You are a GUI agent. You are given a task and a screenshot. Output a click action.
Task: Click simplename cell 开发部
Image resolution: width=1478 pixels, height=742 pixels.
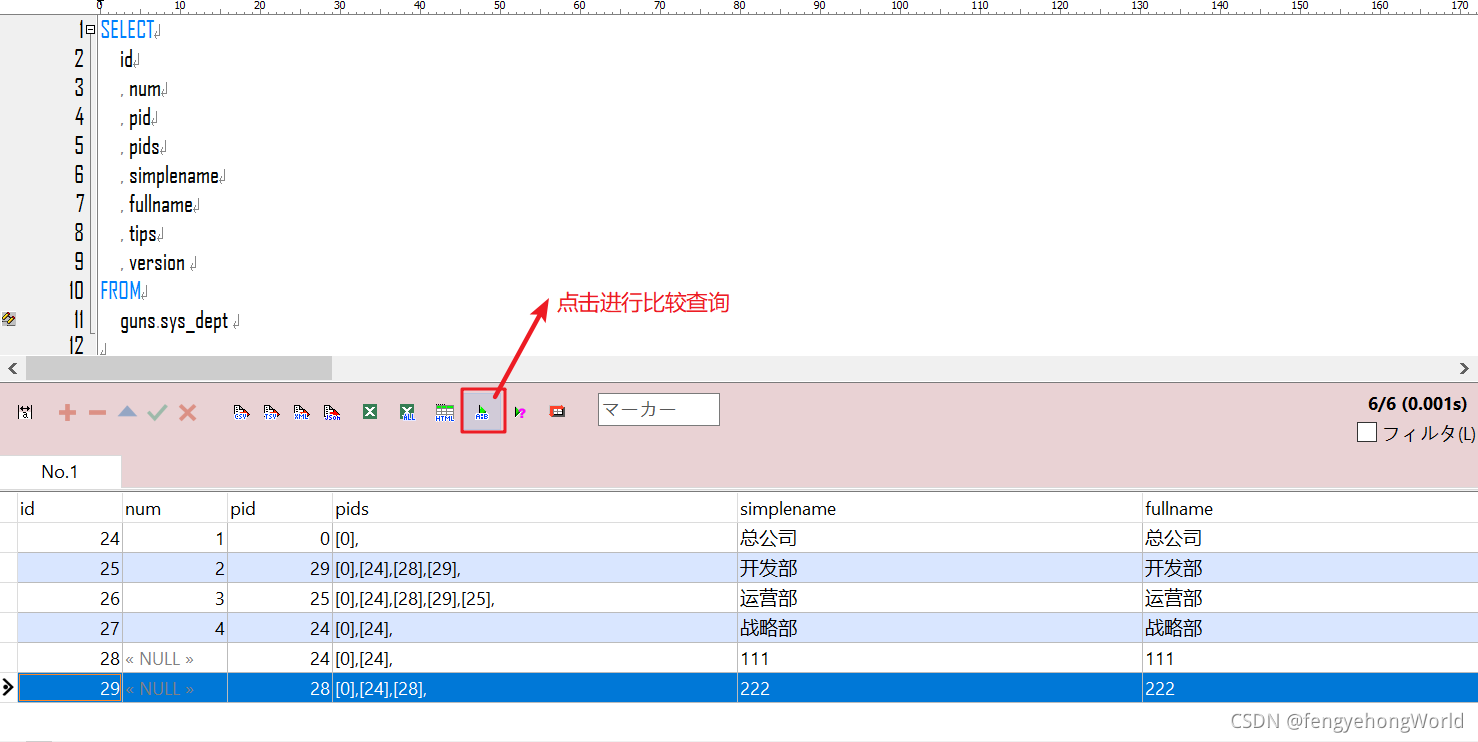pos(940,568)
